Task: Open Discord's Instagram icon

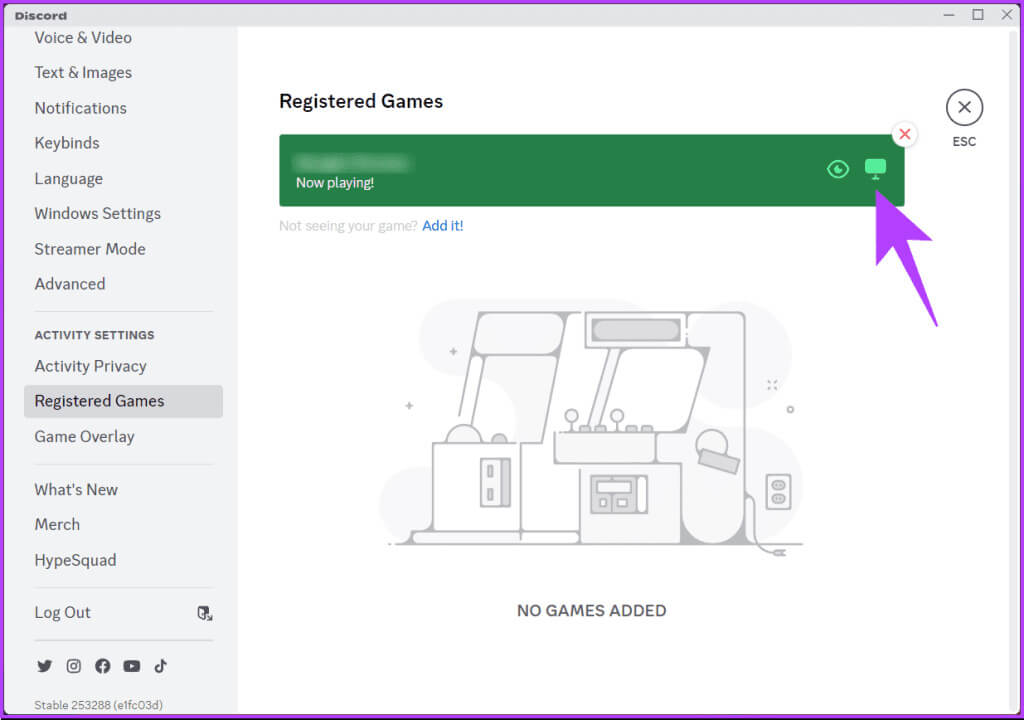Action: [x=73, y=666]
